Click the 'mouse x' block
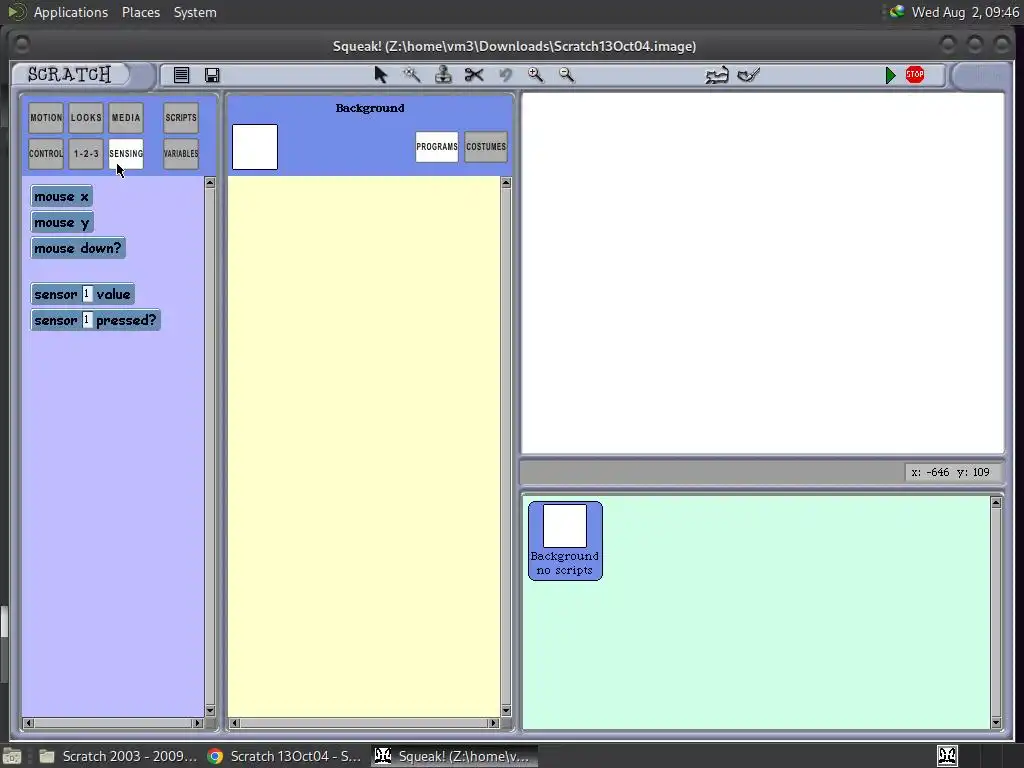Screen dimensions: 1024x768 click(x=61, y=196)
